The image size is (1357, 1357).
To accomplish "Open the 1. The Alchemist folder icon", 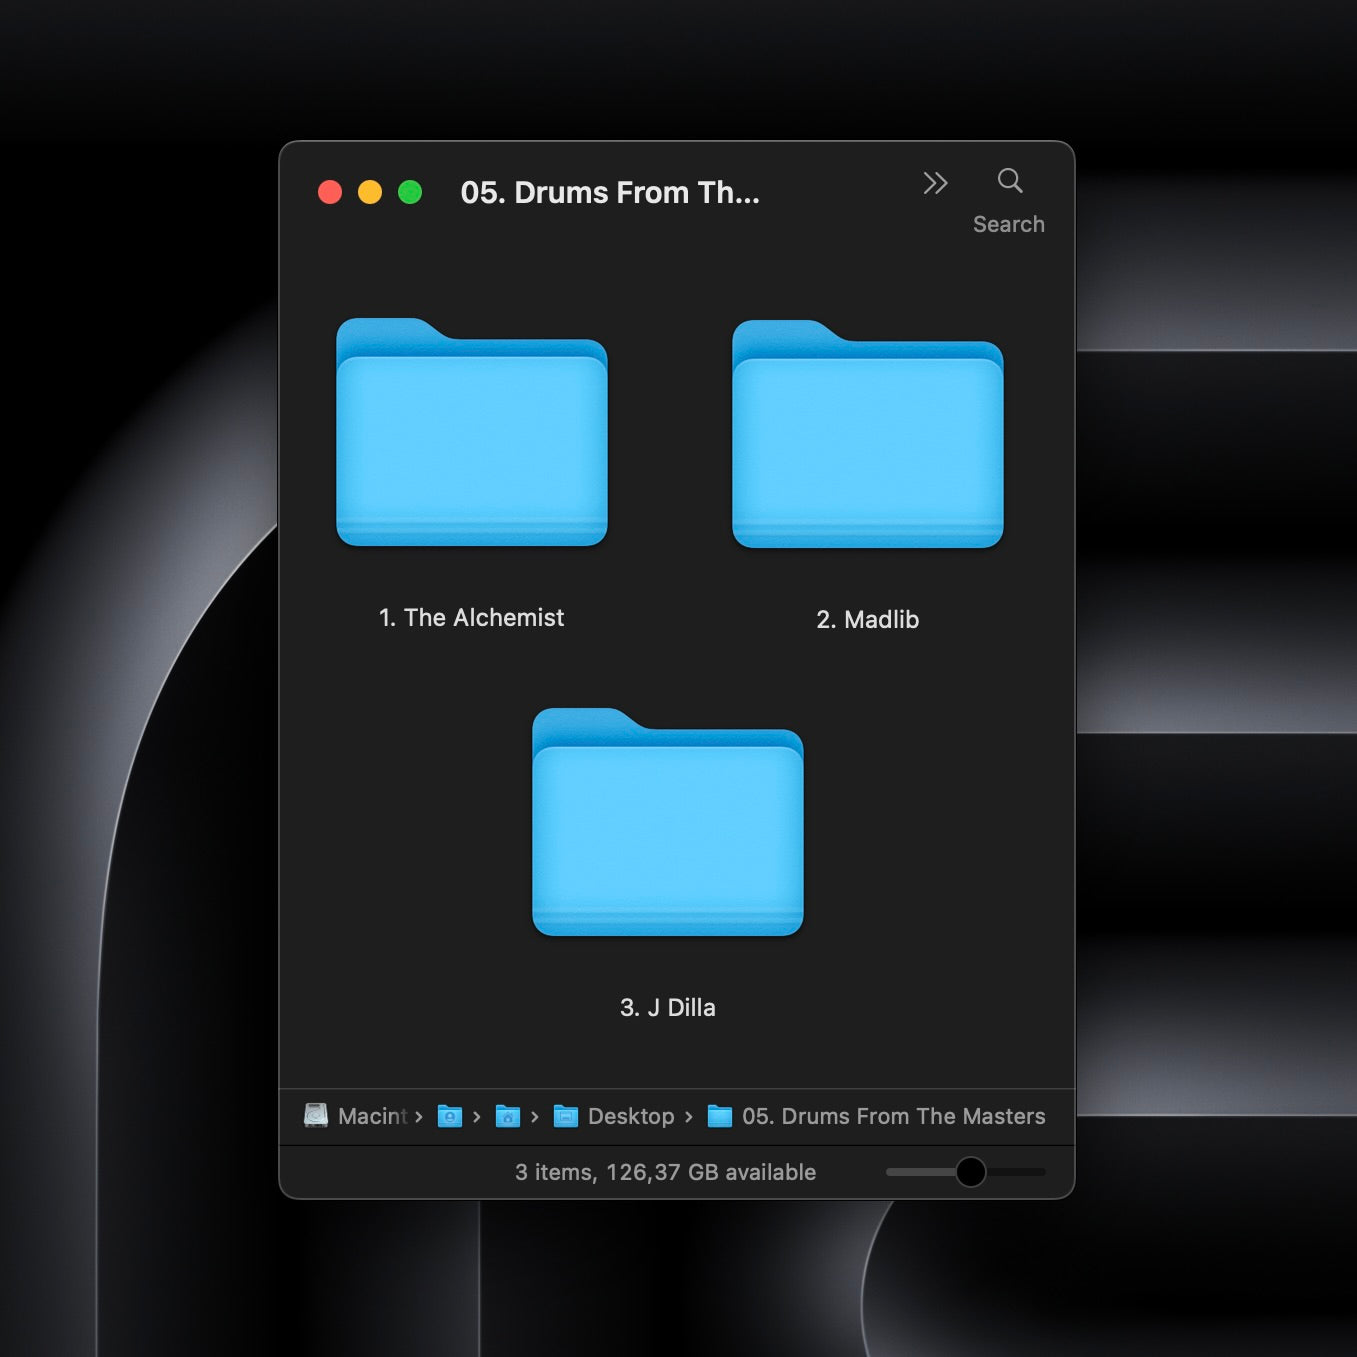I will 472,432.
